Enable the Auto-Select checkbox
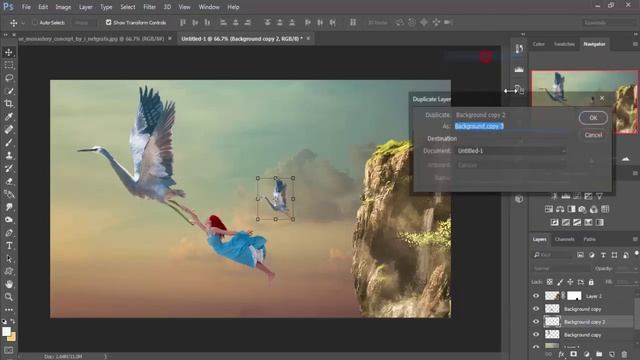 pyautogui.click(x=35, y=22)
